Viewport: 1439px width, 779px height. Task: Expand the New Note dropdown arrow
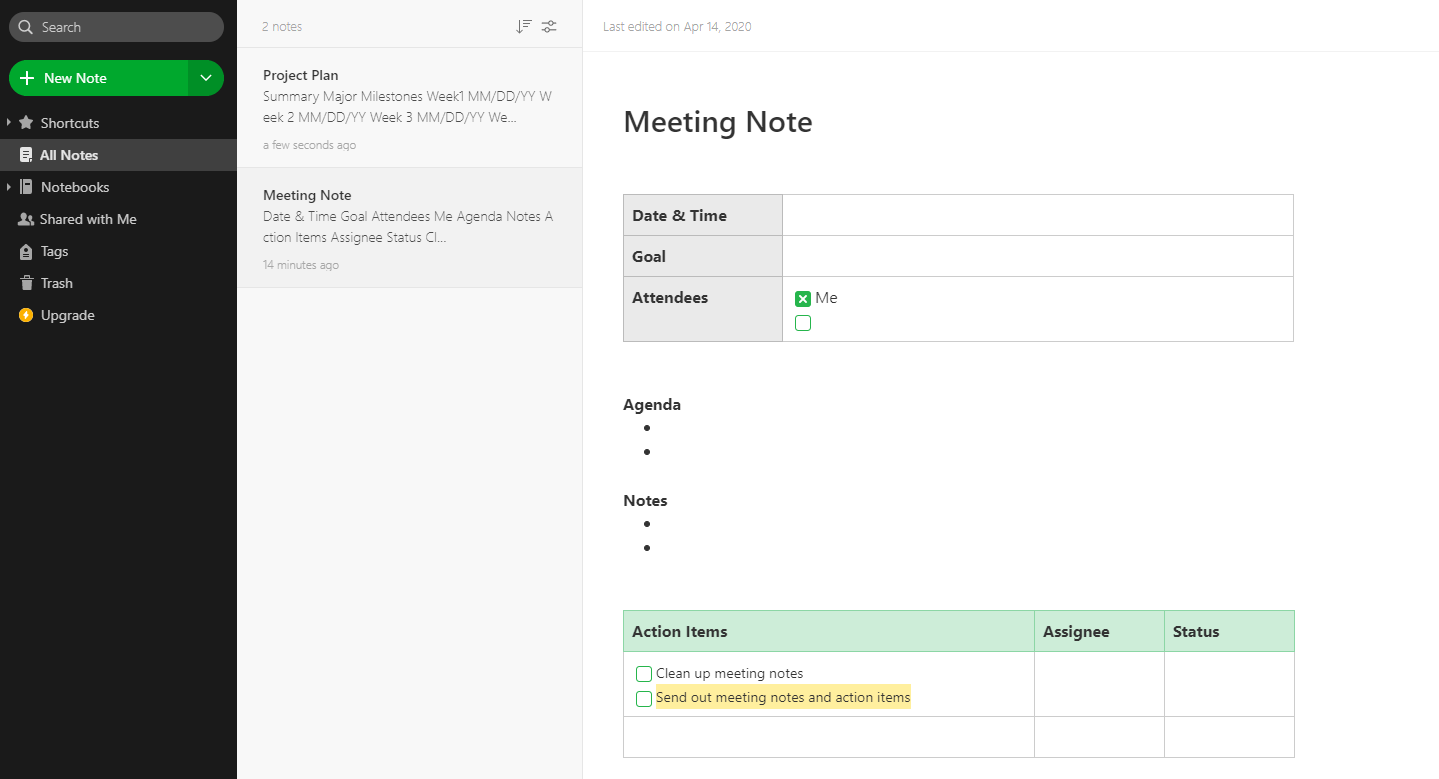pyautogui.click(x=206, y=77)
